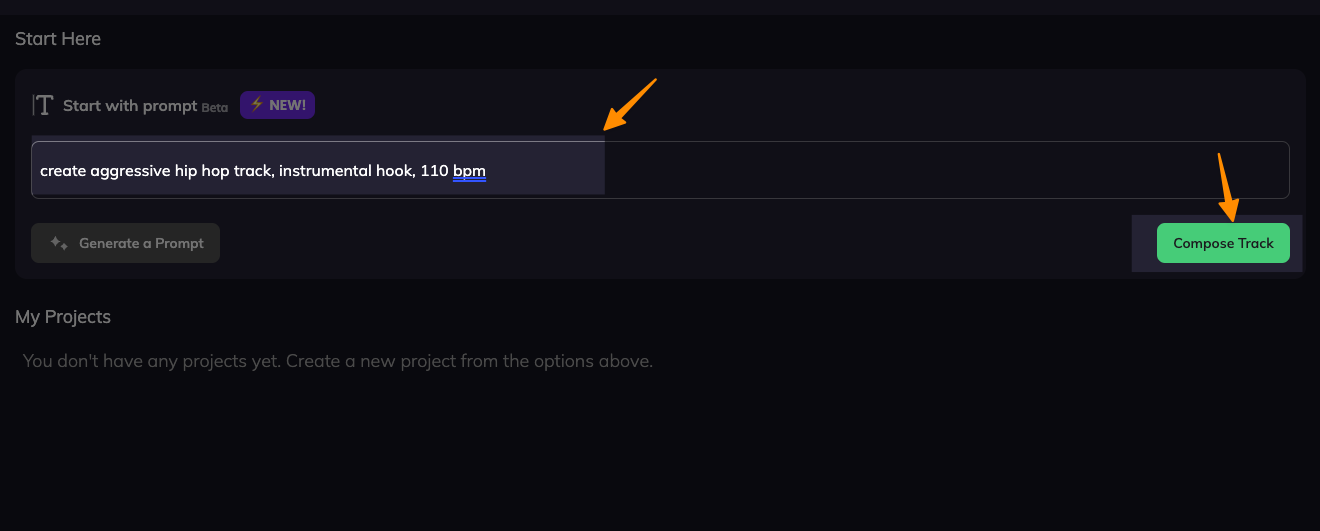Click empty right side of prompt field
Image resolution: width=1320 pixels, height=531 pixels.
tap(940, 171)
